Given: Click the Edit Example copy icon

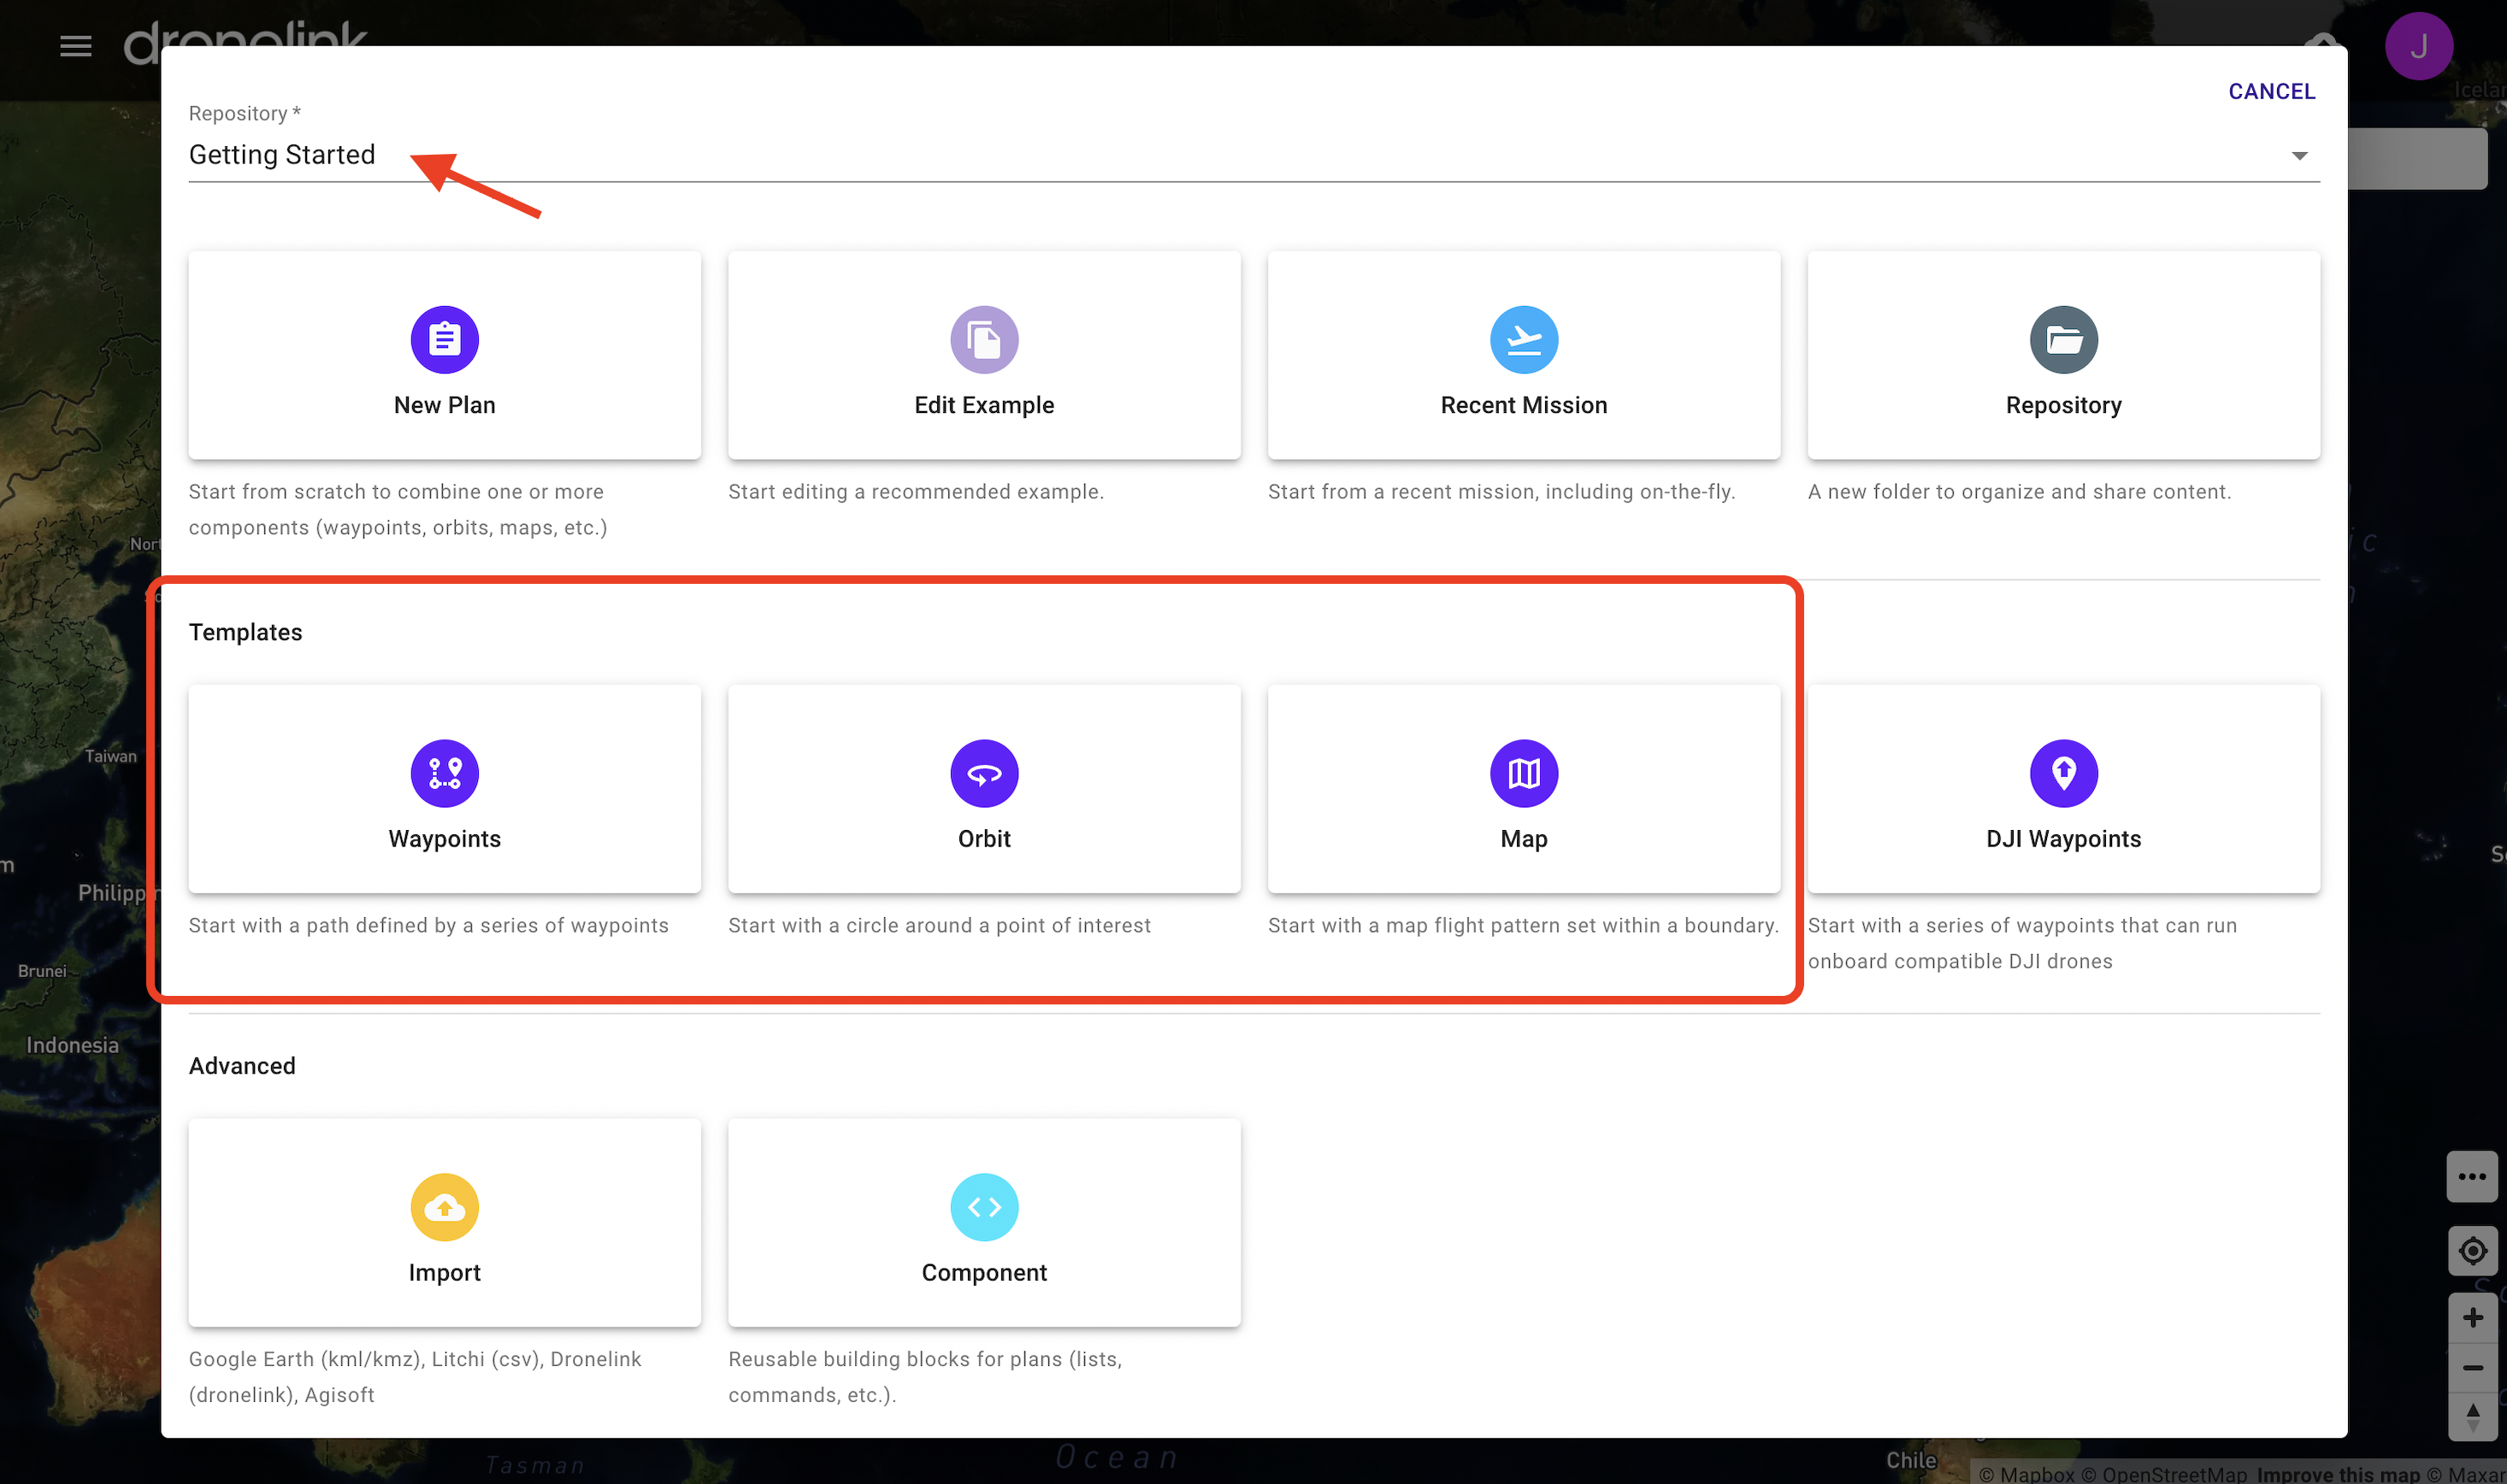Looking at the screenshot, I should pyautogui.click(x=984, y=339).
